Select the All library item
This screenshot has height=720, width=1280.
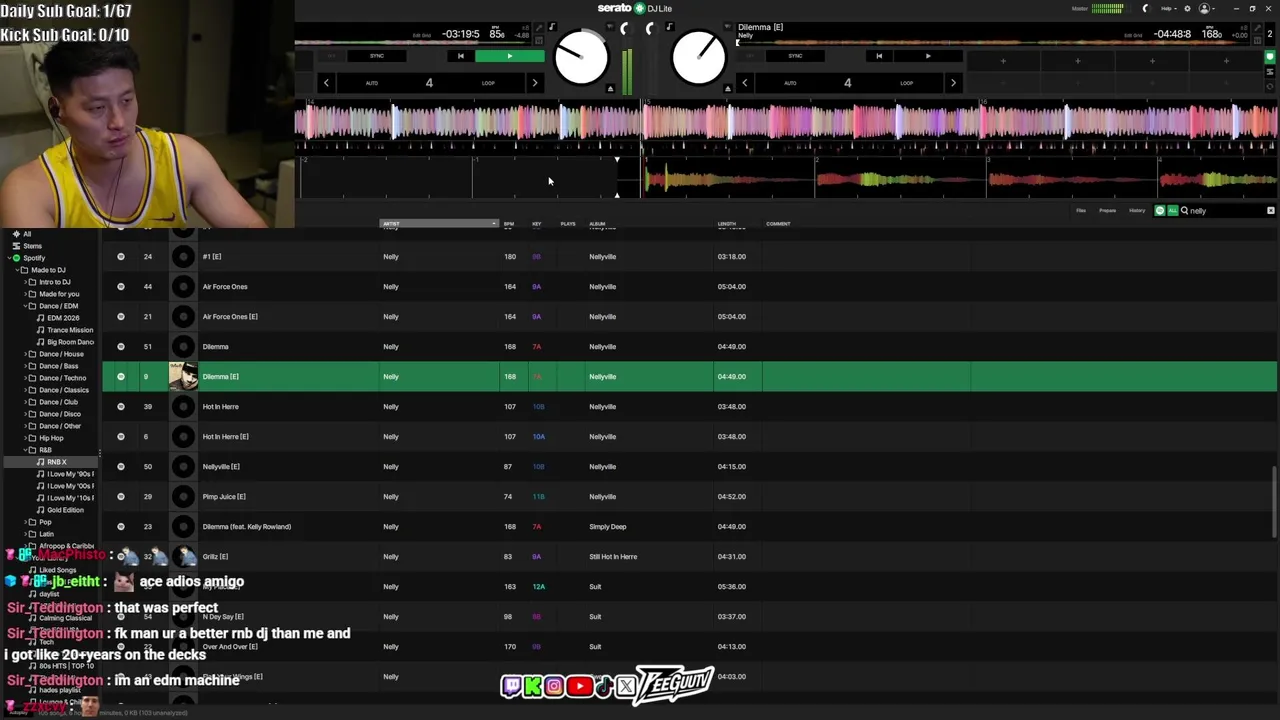point(27,234)
